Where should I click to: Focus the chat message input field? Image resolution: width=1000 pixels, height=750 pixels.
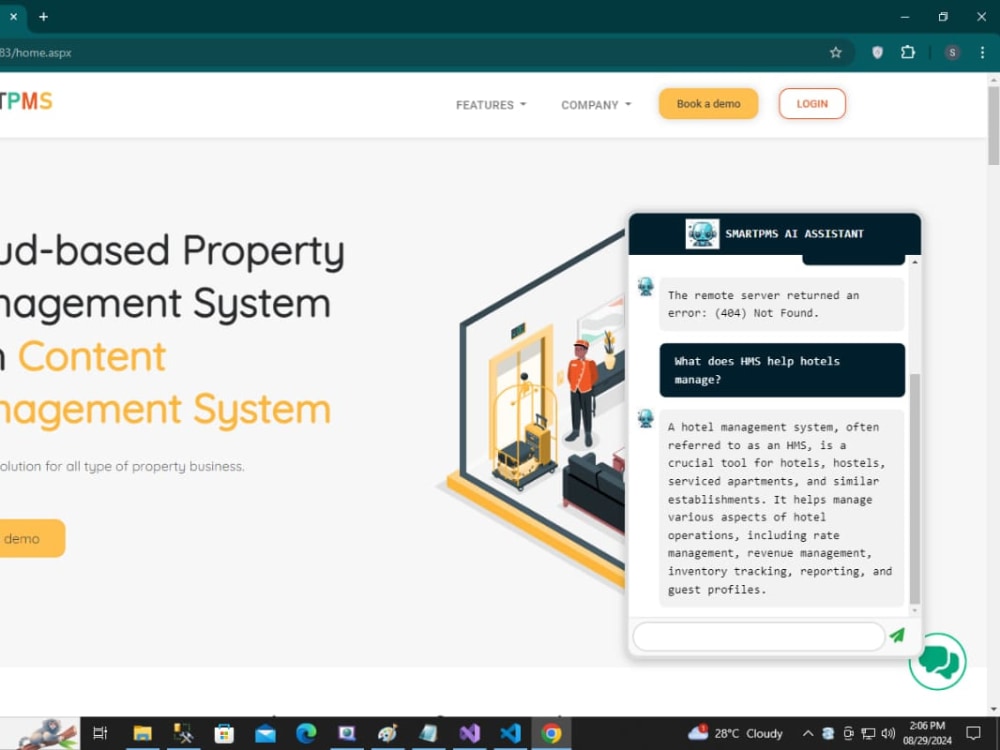(758, 636)
